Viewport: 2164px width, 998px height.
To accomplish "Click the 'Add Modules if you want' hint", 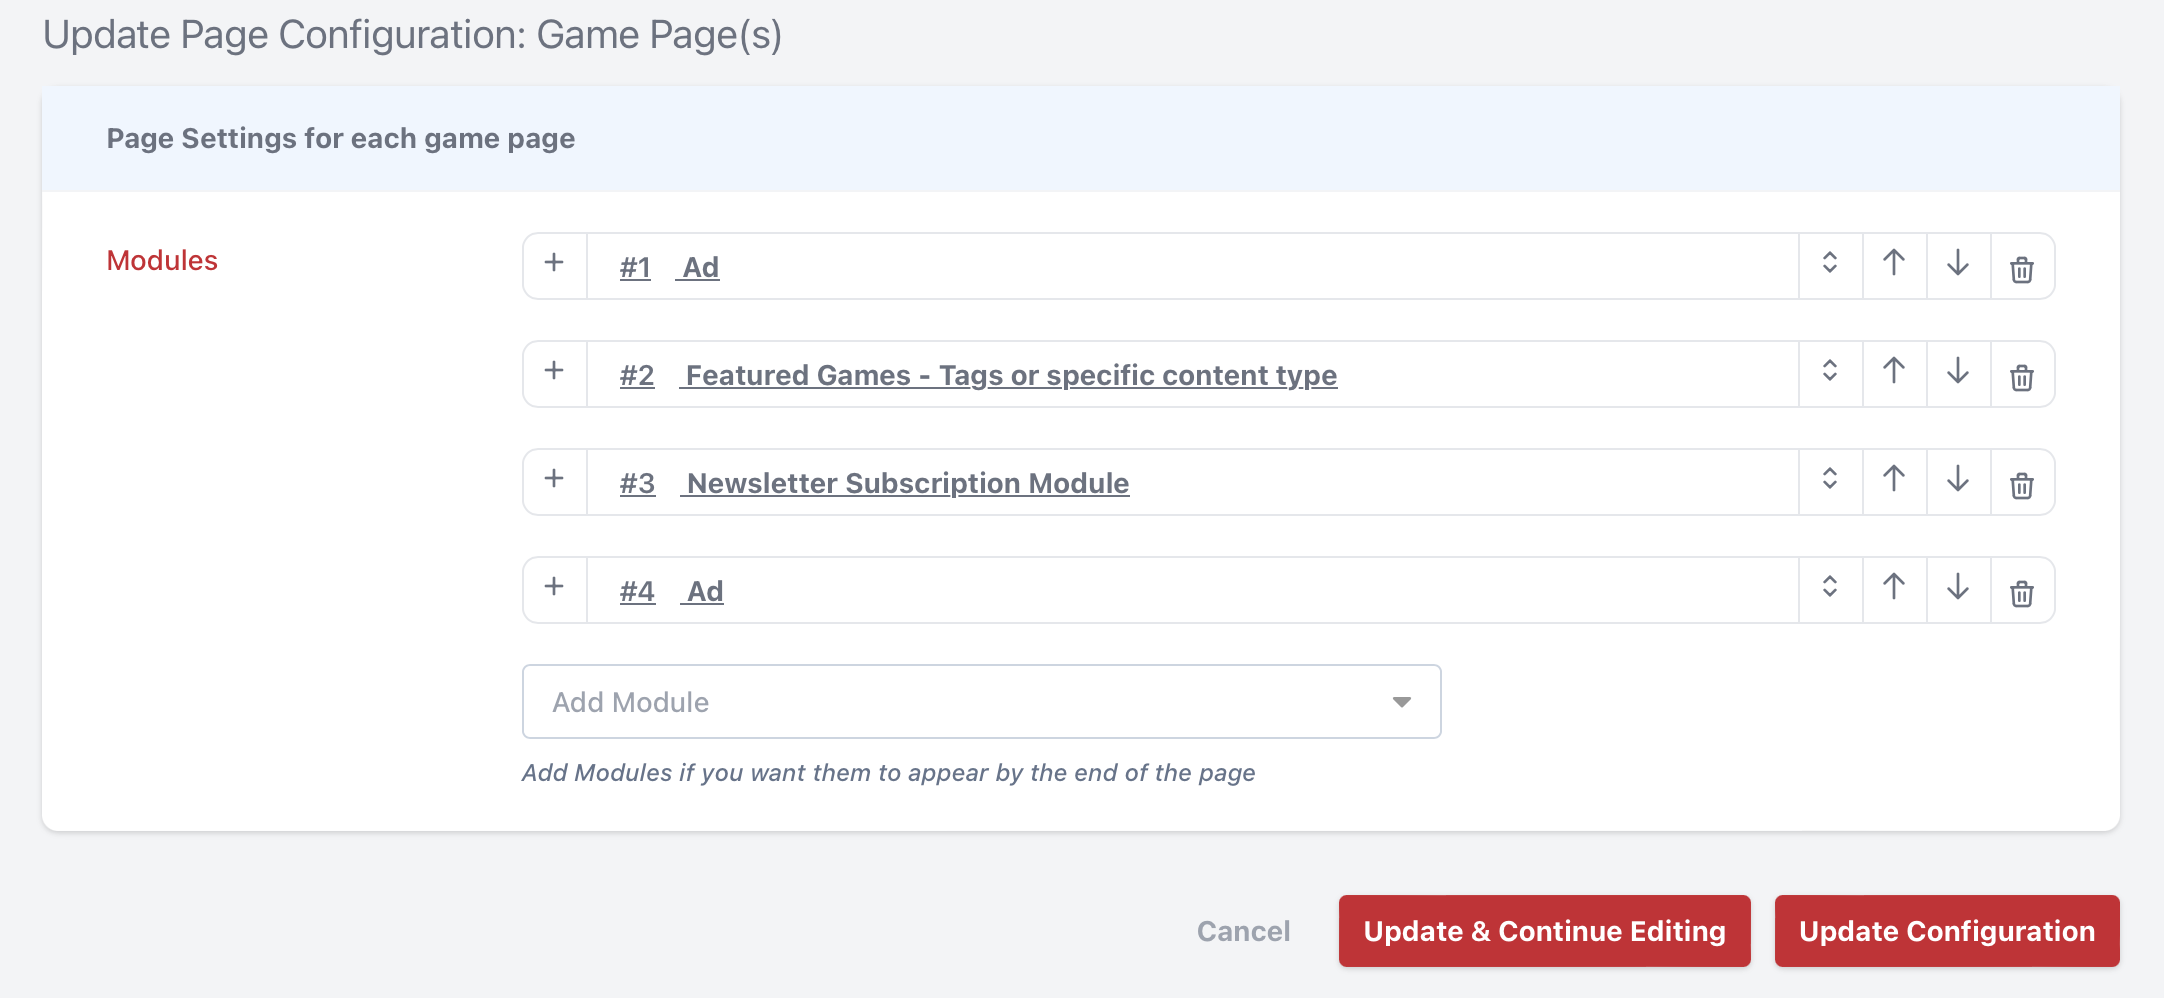I will click(x=888, y=772).
